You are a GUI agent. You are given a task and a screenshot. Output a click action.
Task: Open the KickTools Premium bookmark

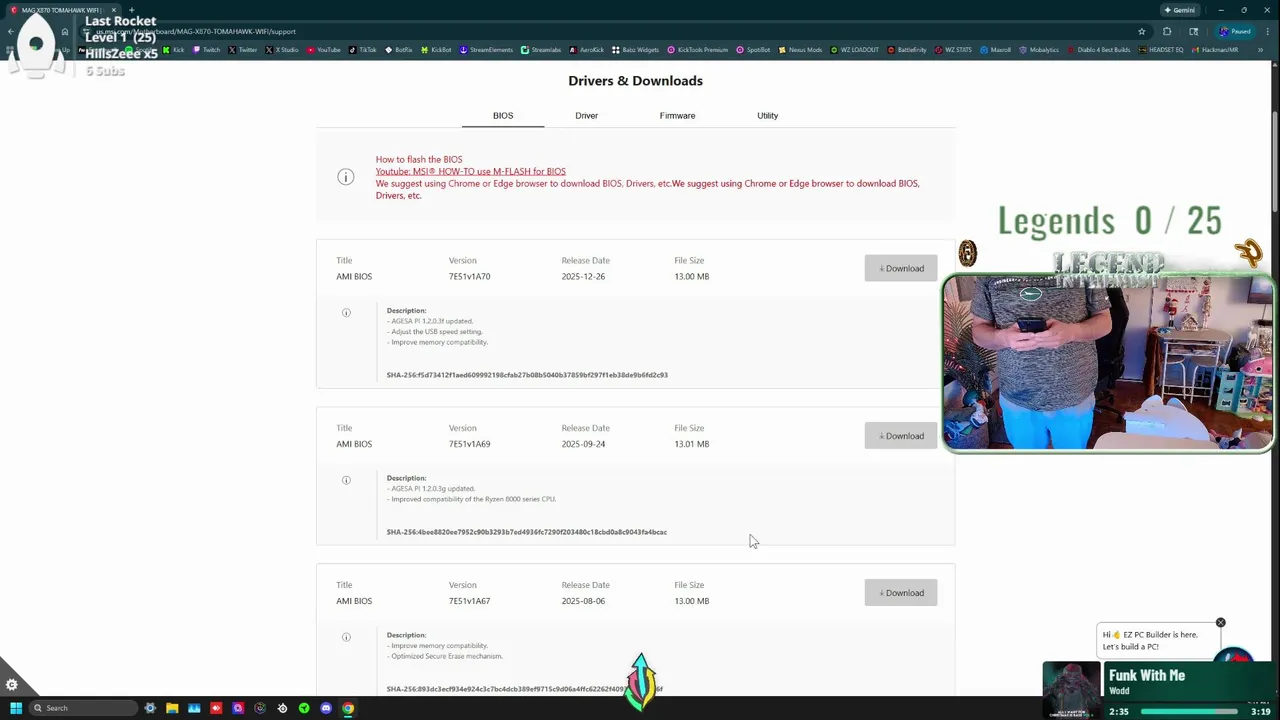pyautogui.click(x=697, y=49)
